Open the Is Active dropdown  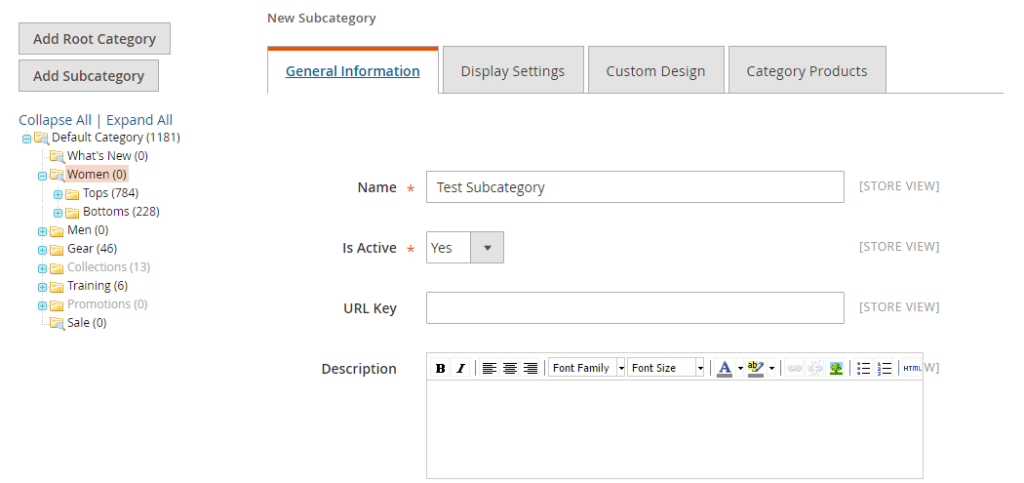[x=465, y=247]
